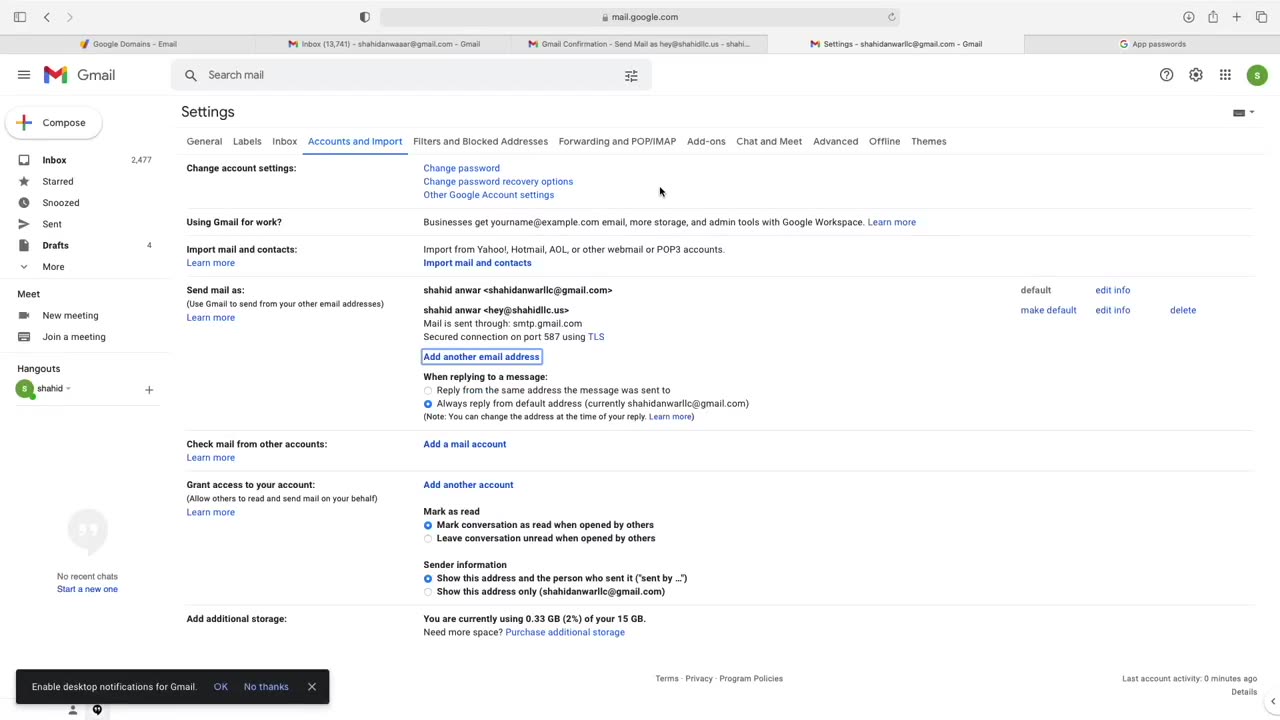Select always reply from default address

tap(428, 404)
